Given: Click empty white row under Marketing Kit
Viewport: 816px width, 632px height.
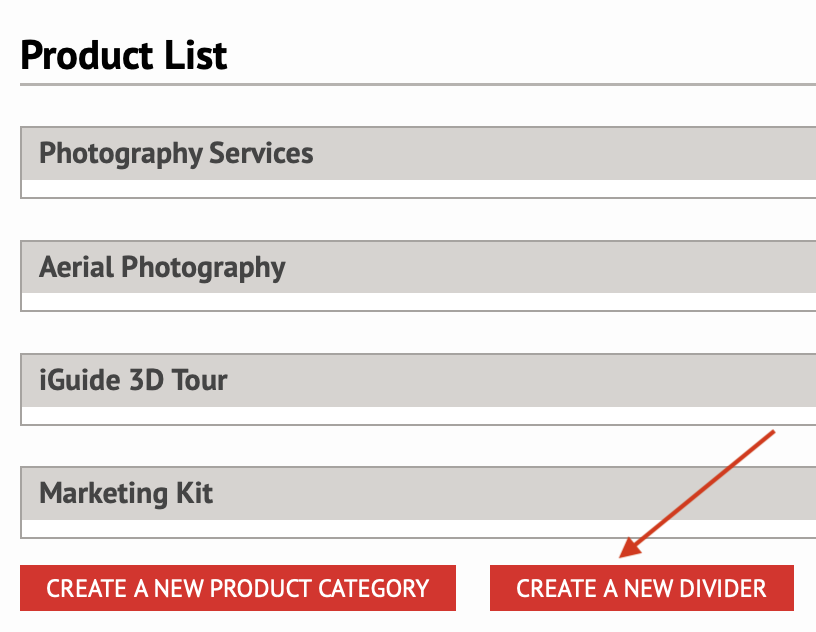Looking at the screenshot, I should (x=418, y=528).
